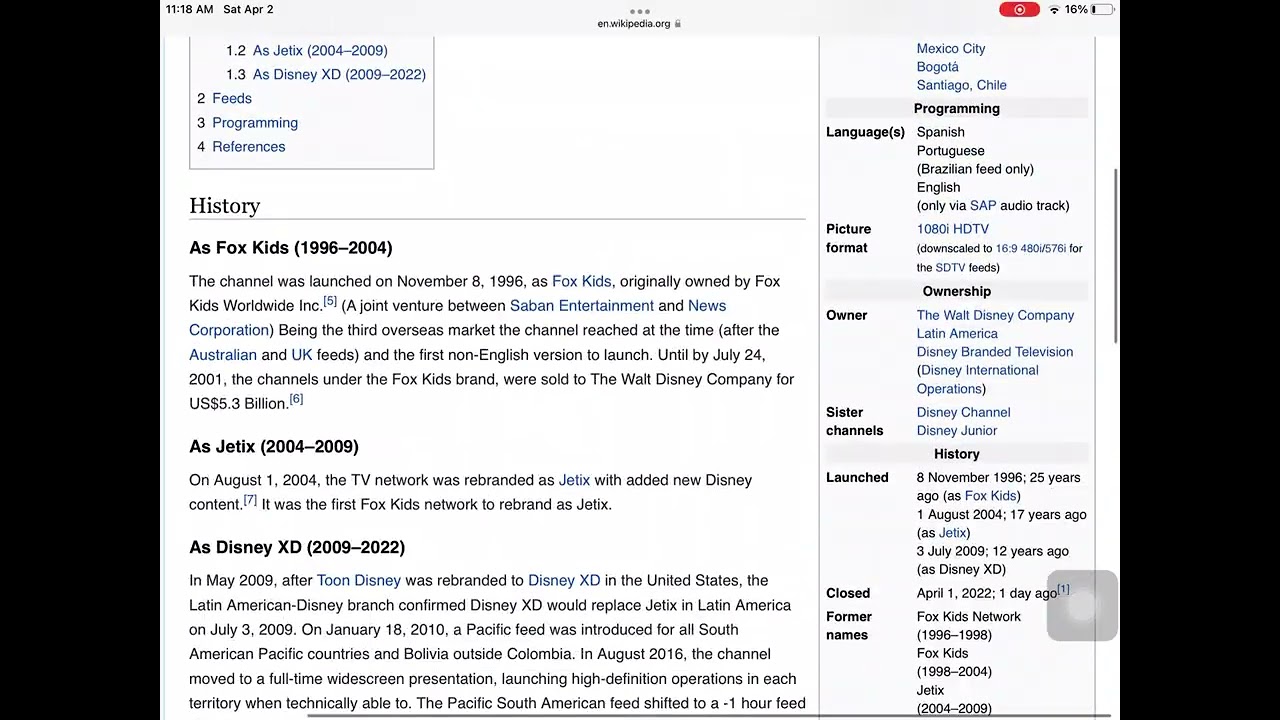The width and height of the screenshot is (1280, 720).
Task: Open contents entry As Disney XD (2009–2022)
Action: coord(339,74)
